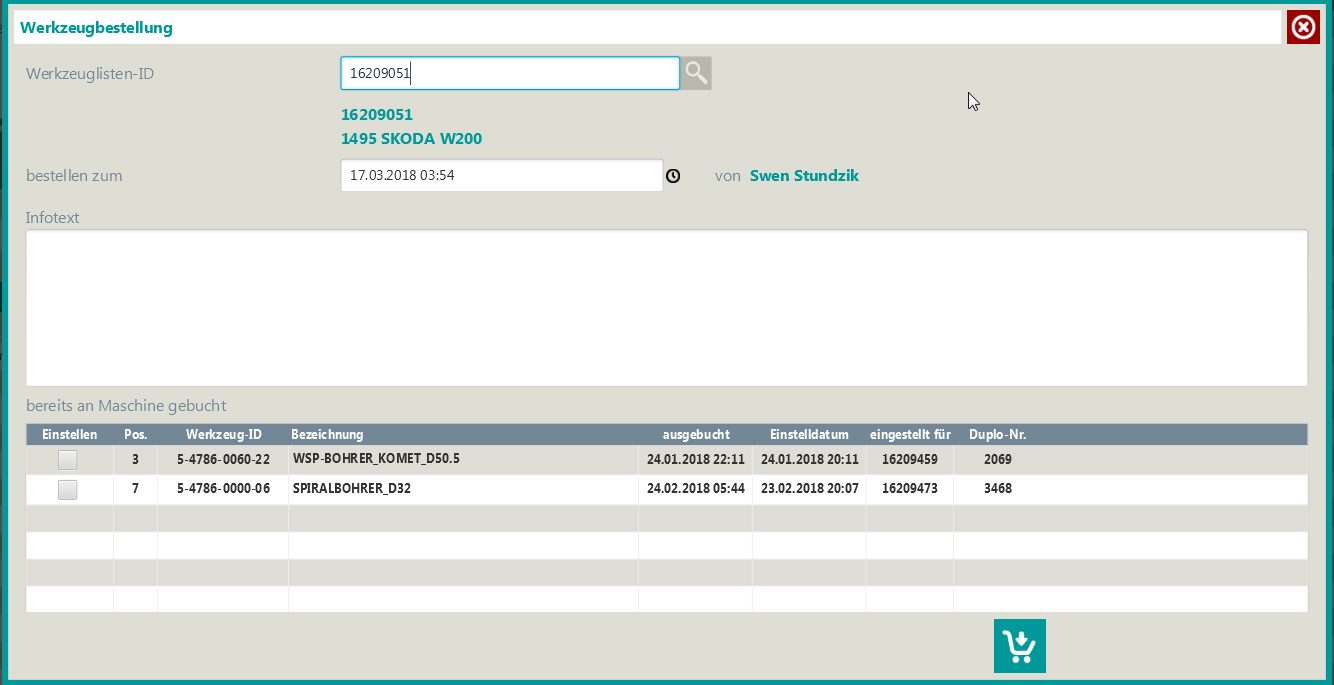Focus the Werkzeuglisten-ID input field
This screenshot has width=1334, height=685.
click(510, 73)
